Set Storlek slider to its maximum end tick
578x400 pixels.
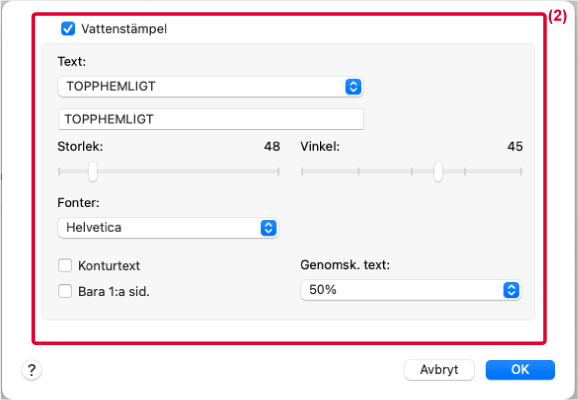pos(278,171)
